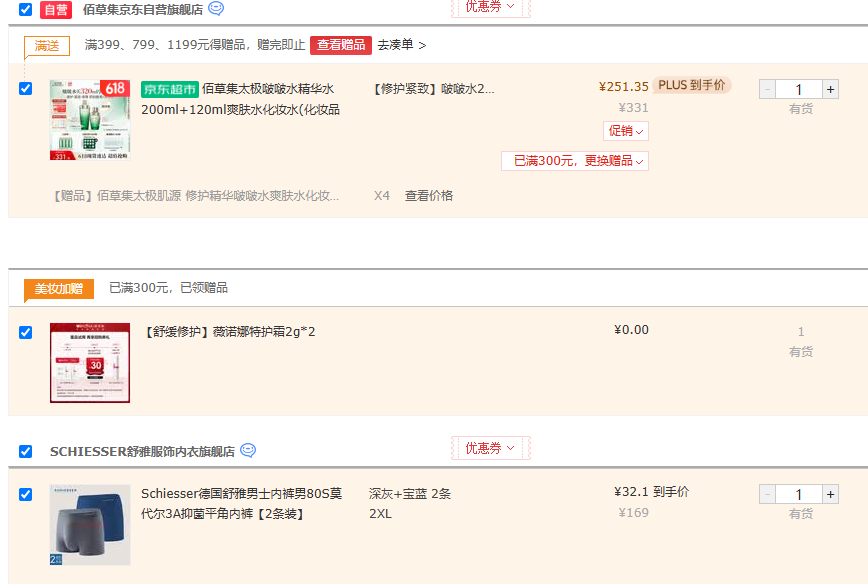Decrease quantity of 佰草集 啵啵水
Screen dimensions: 868x584
click(767, 90)
